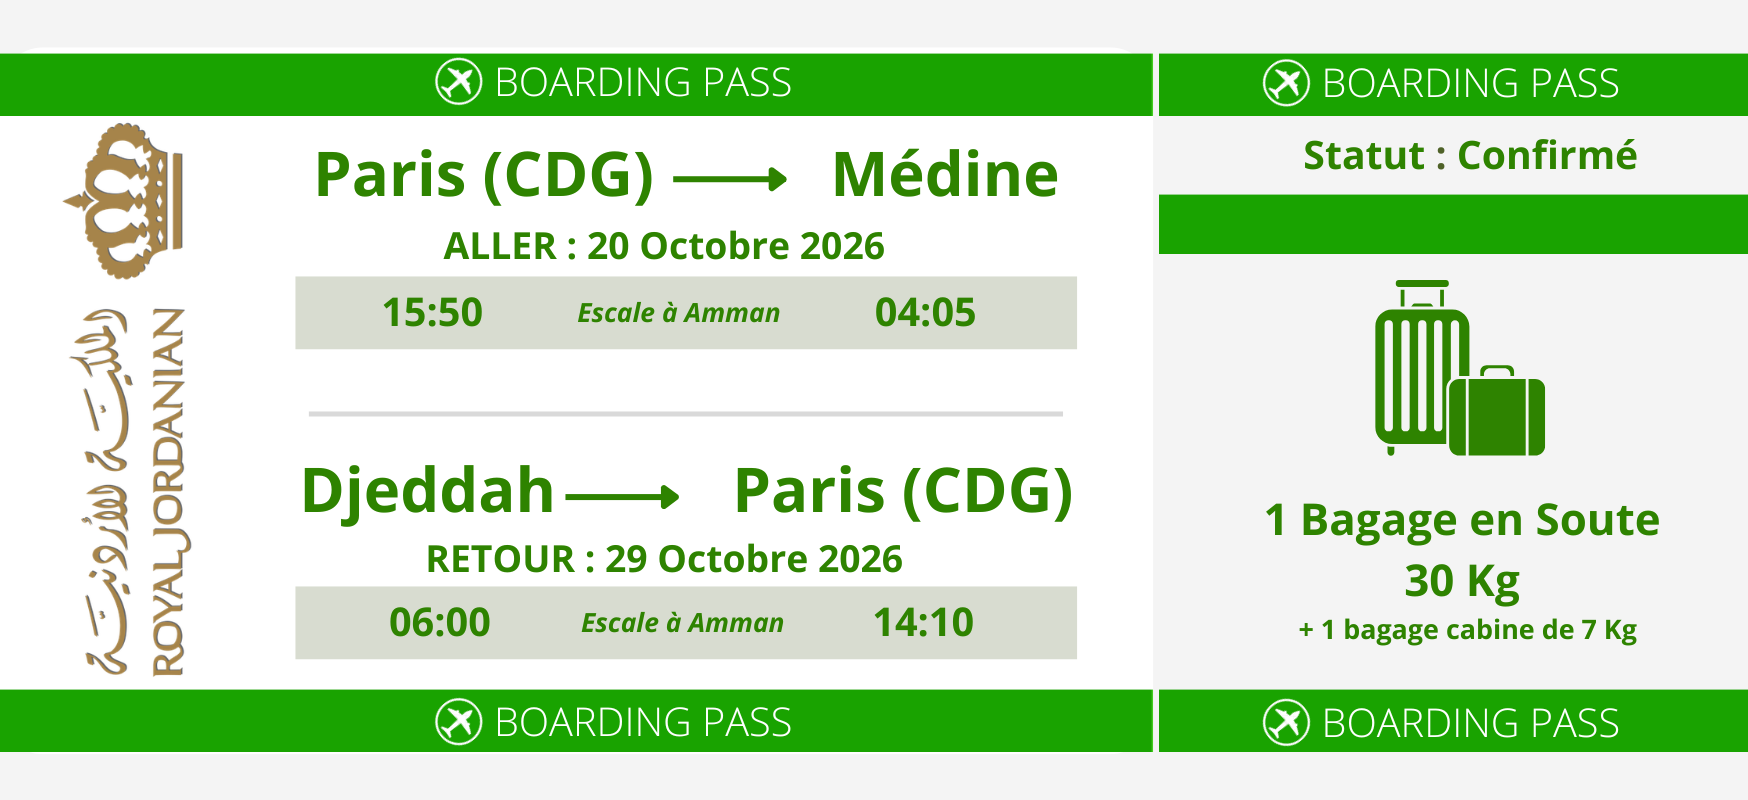This screenshot has height=800, width=1748.
Task: Click the 15:50 departure time
Action: click(x=432, y=313)
